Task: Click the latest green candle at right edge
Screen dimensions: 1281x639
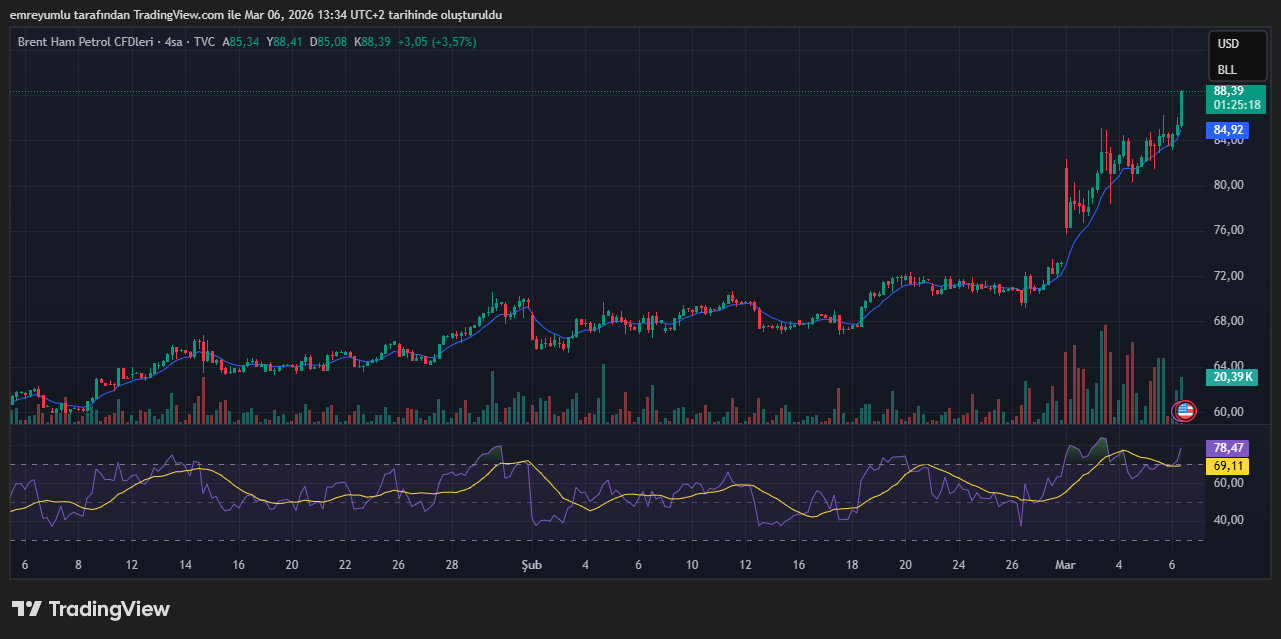Action: coord(1181,105)
